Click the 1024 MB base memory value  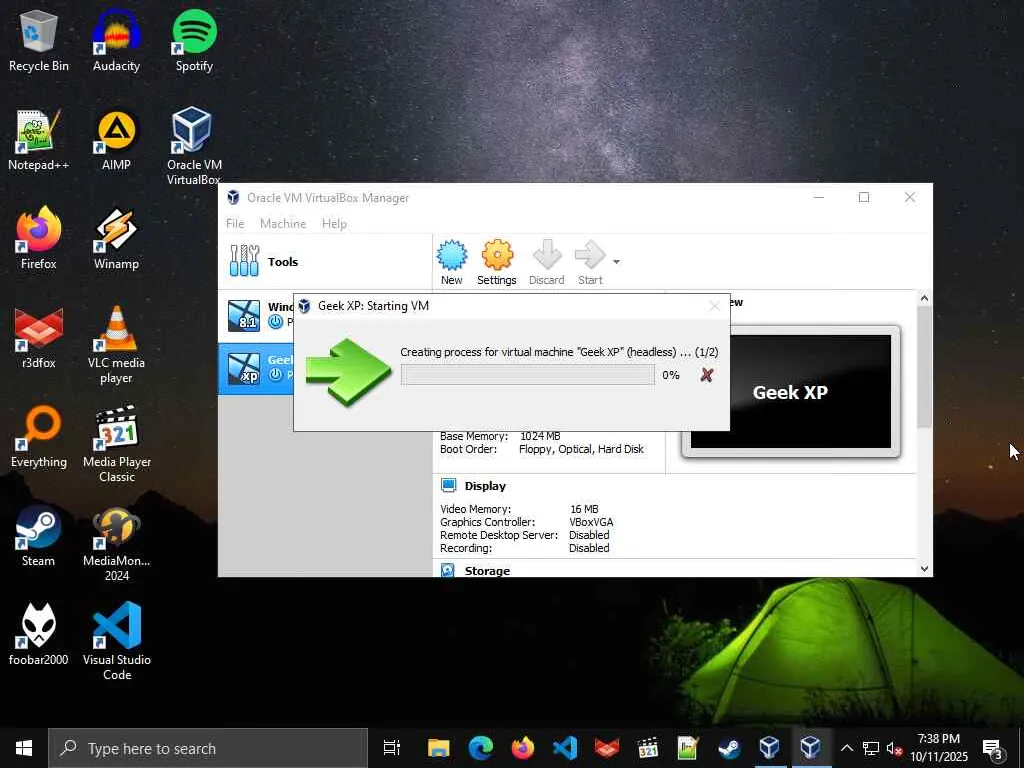pos(540,436)
